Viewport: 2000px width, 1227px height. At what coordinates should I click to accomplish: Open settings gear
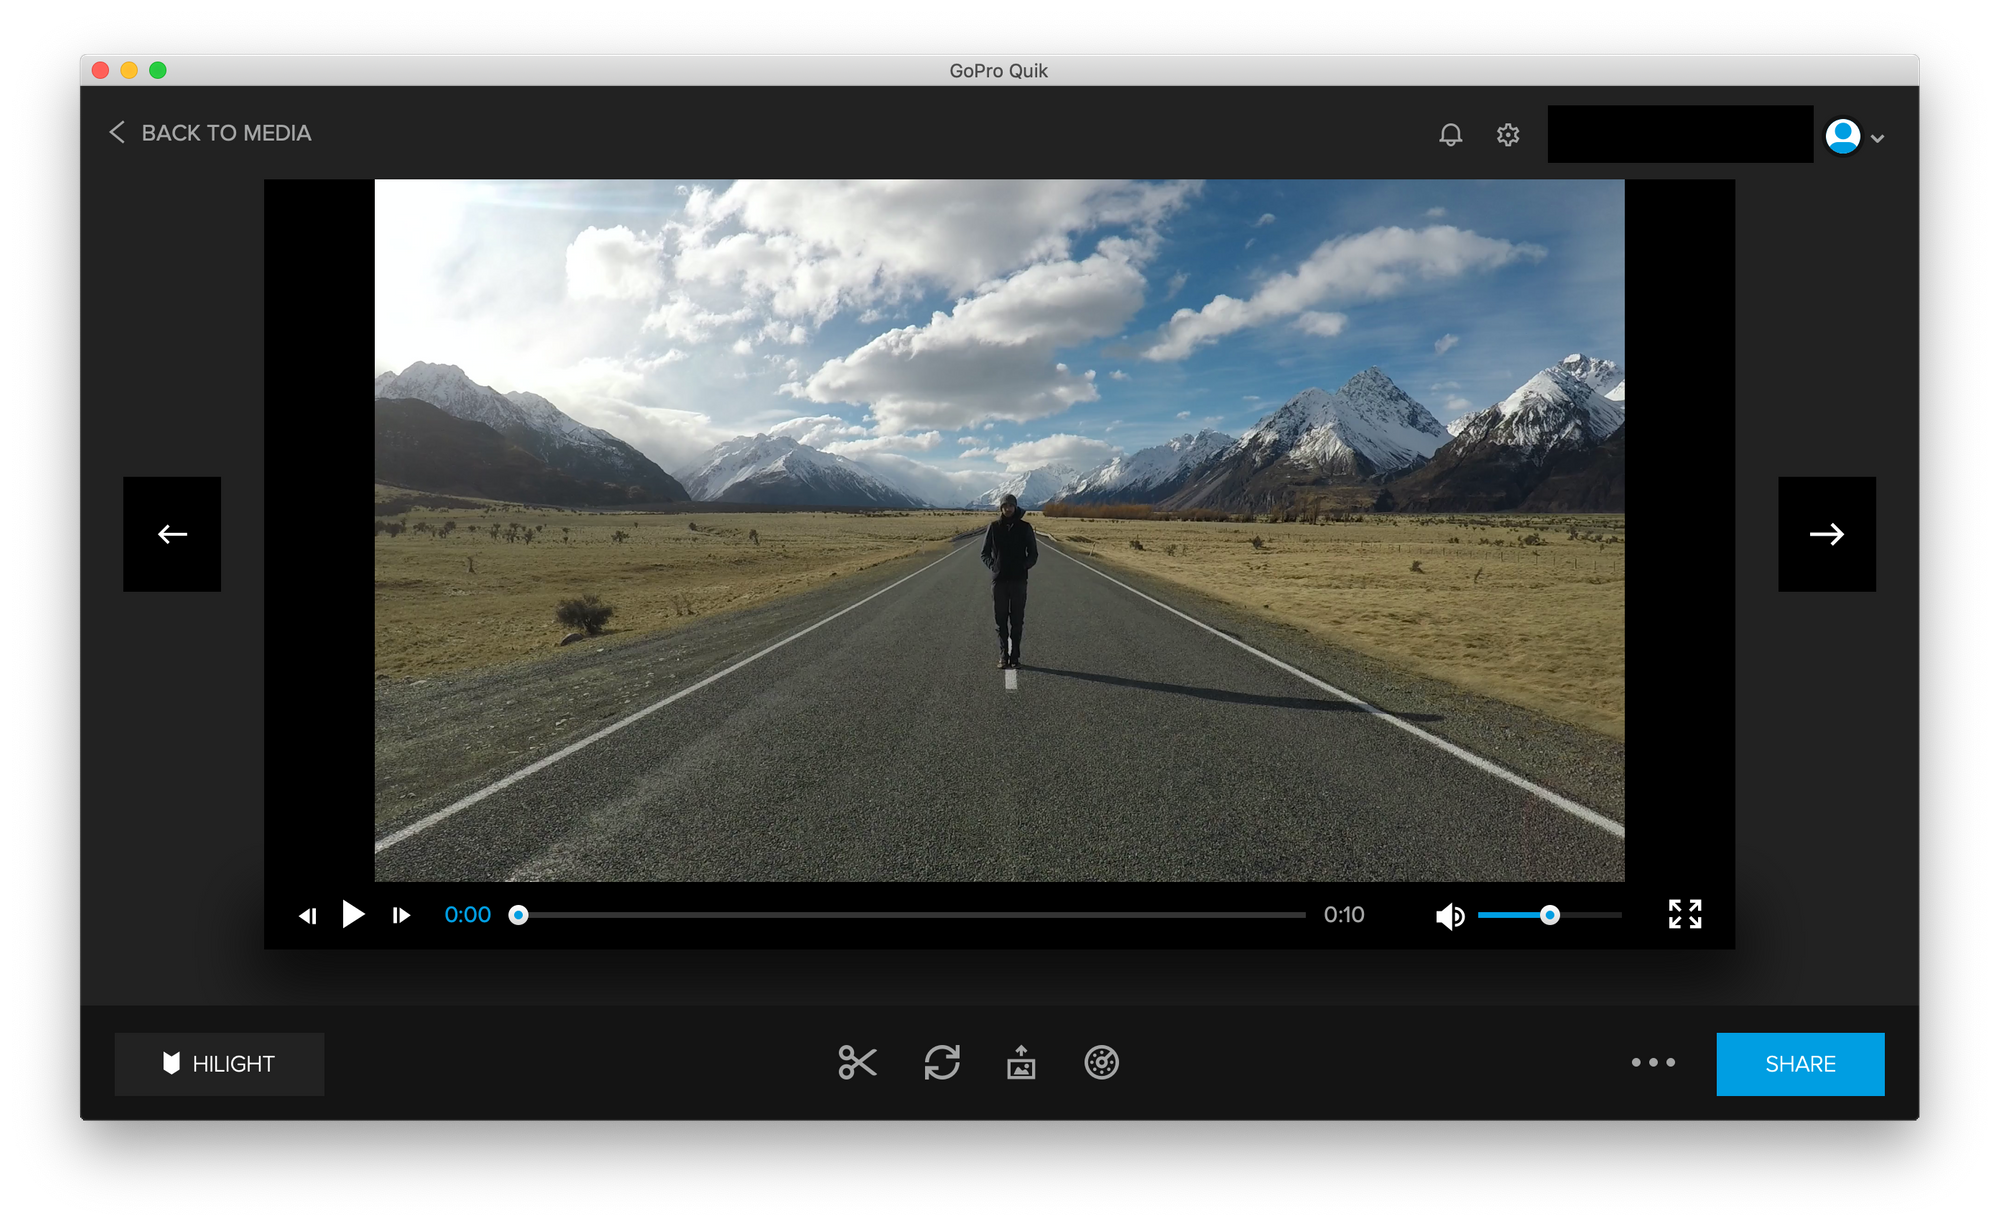pos(1508,134)
